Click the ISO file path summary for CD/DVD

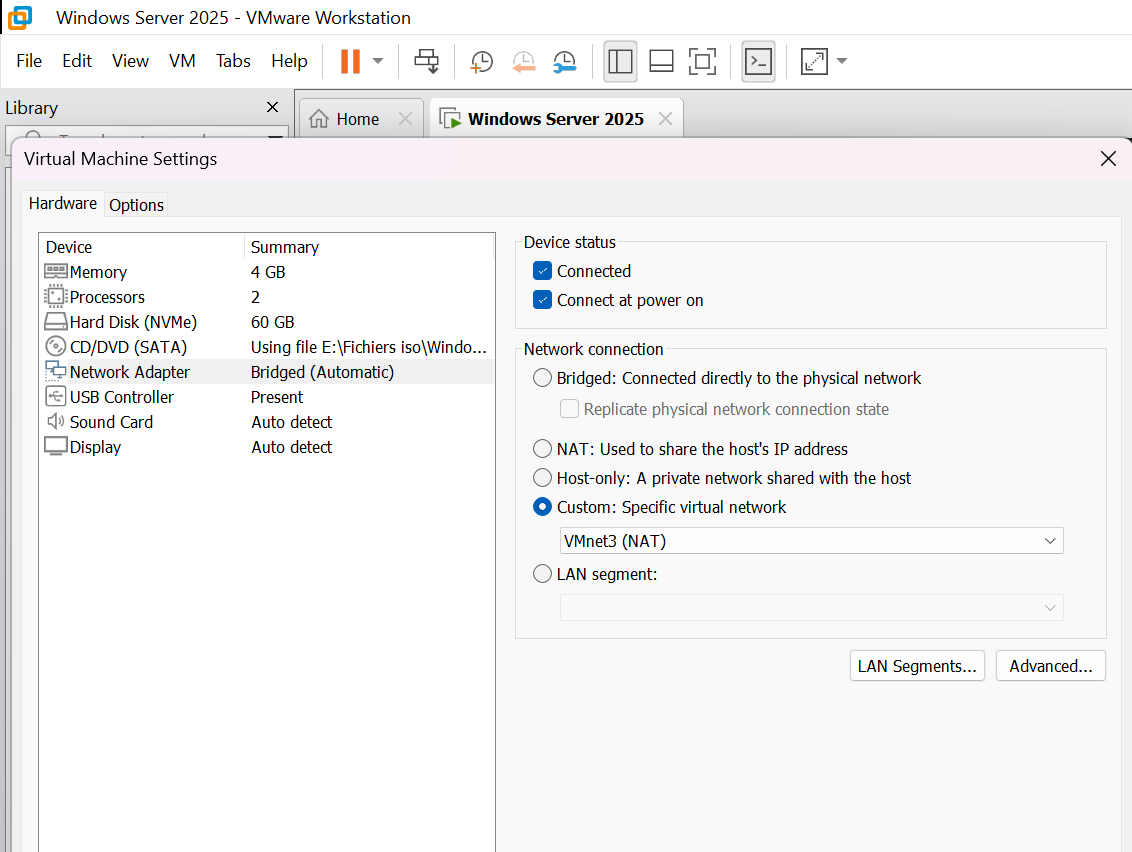[x=368, y=347]
